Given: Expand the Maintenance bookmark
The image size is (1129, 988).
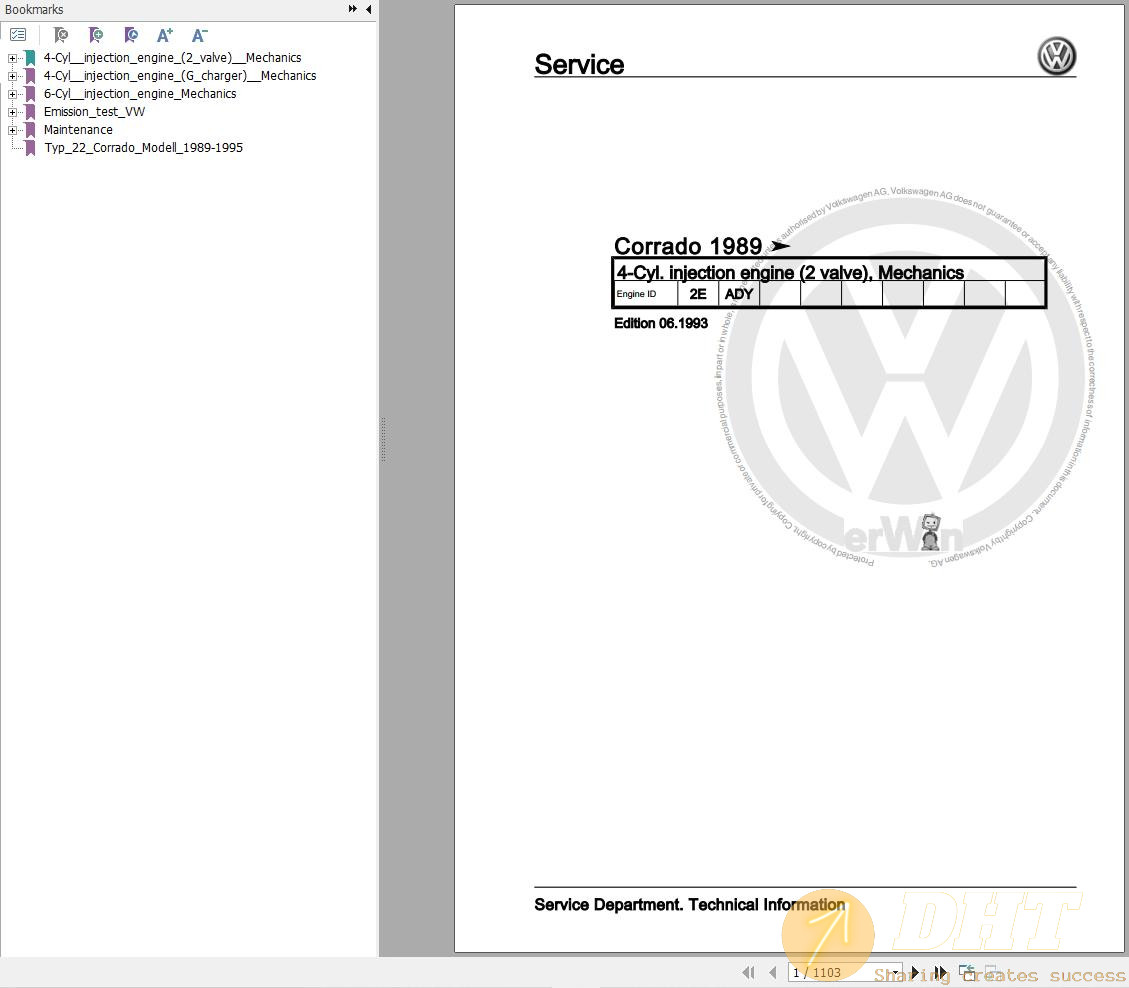Looking at the screenshot, I should (x=12, y=130).
